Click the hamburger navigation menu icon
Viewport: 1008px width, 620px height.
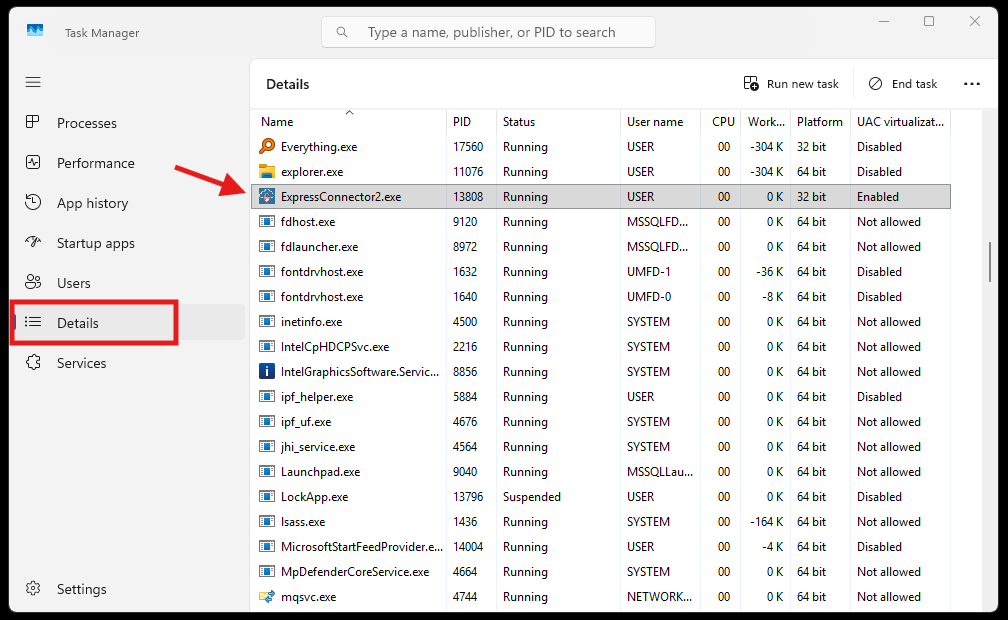pos(33,82)
